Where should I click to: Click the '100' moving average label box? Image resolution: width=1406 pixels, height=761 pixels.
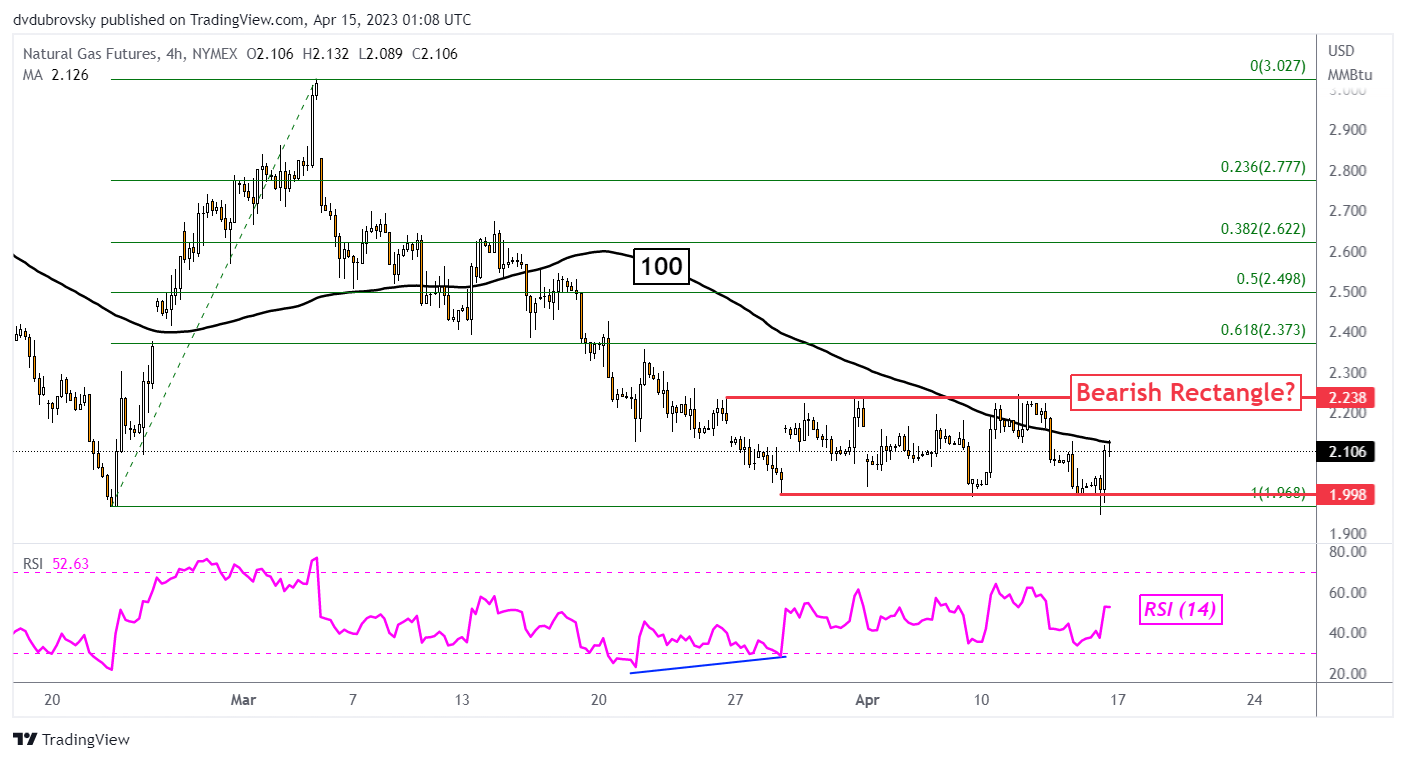[x=662, y=267]
